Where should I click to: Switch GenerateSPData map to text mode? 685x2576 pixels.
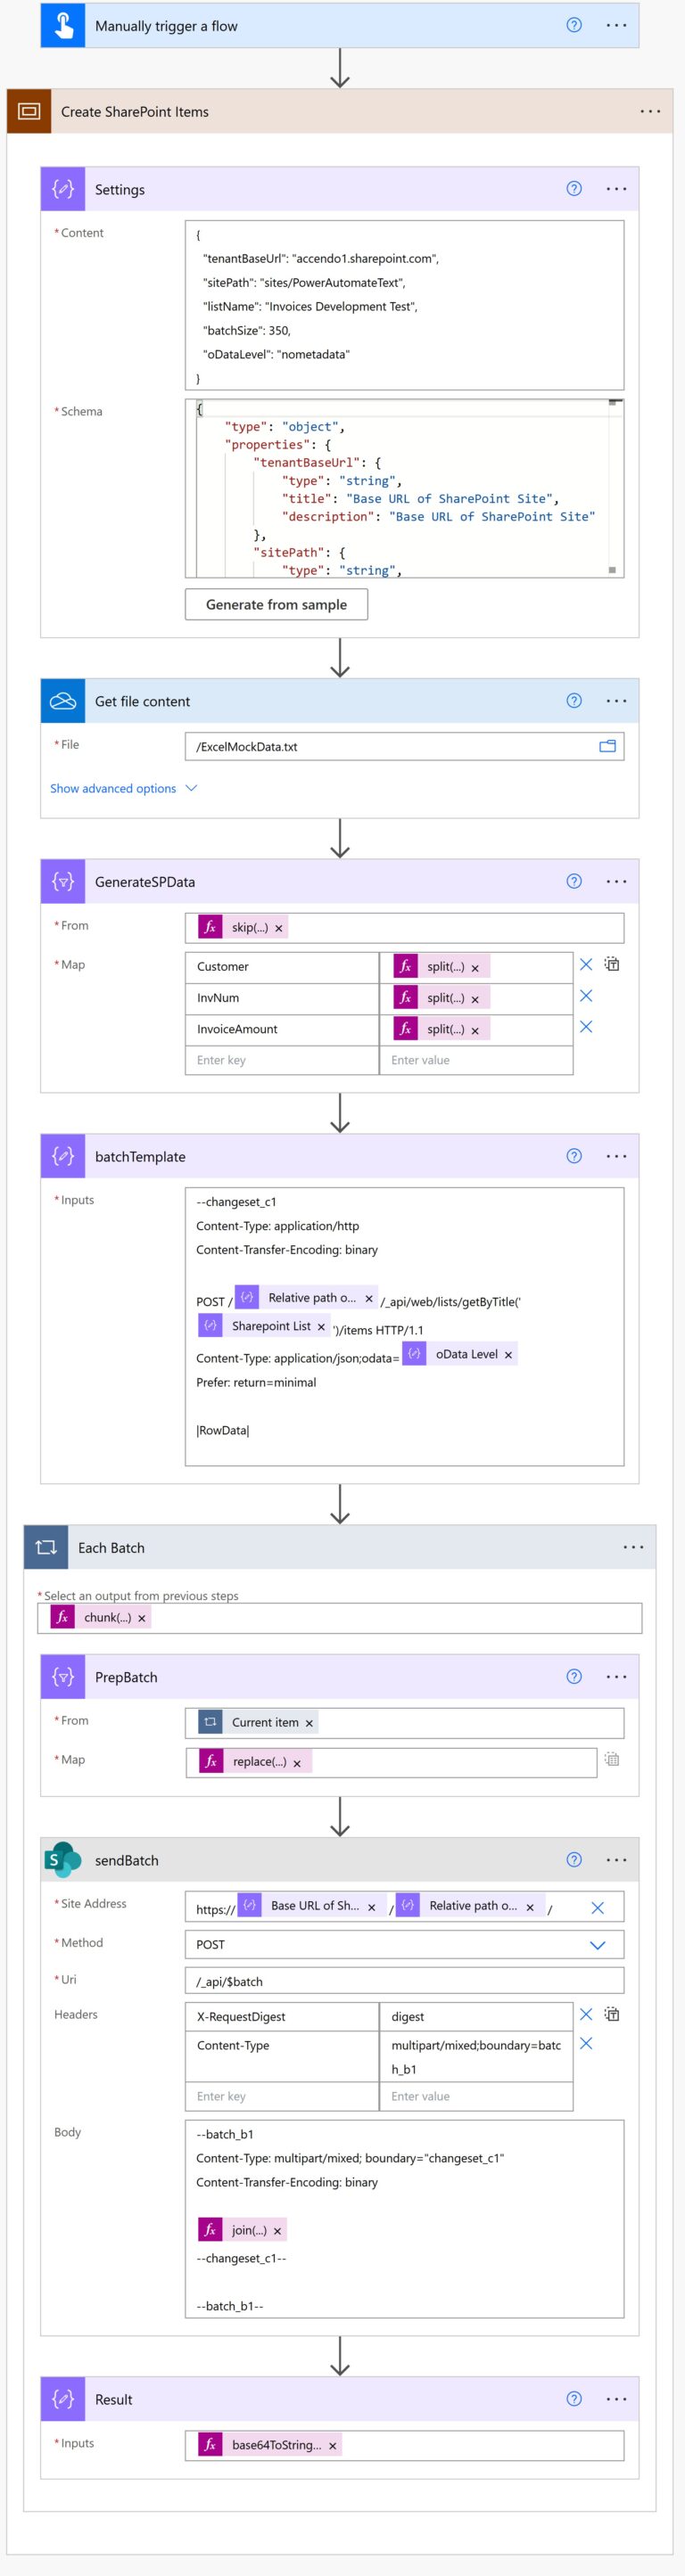[612, 964]
